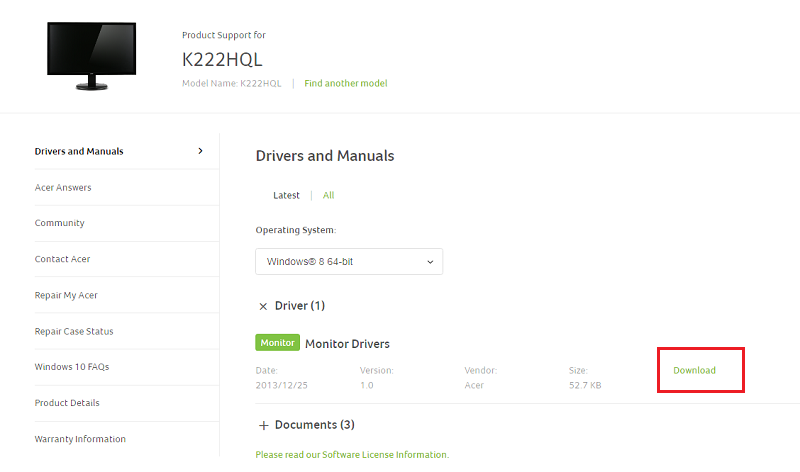Click the K222HQL product heading

222,60
